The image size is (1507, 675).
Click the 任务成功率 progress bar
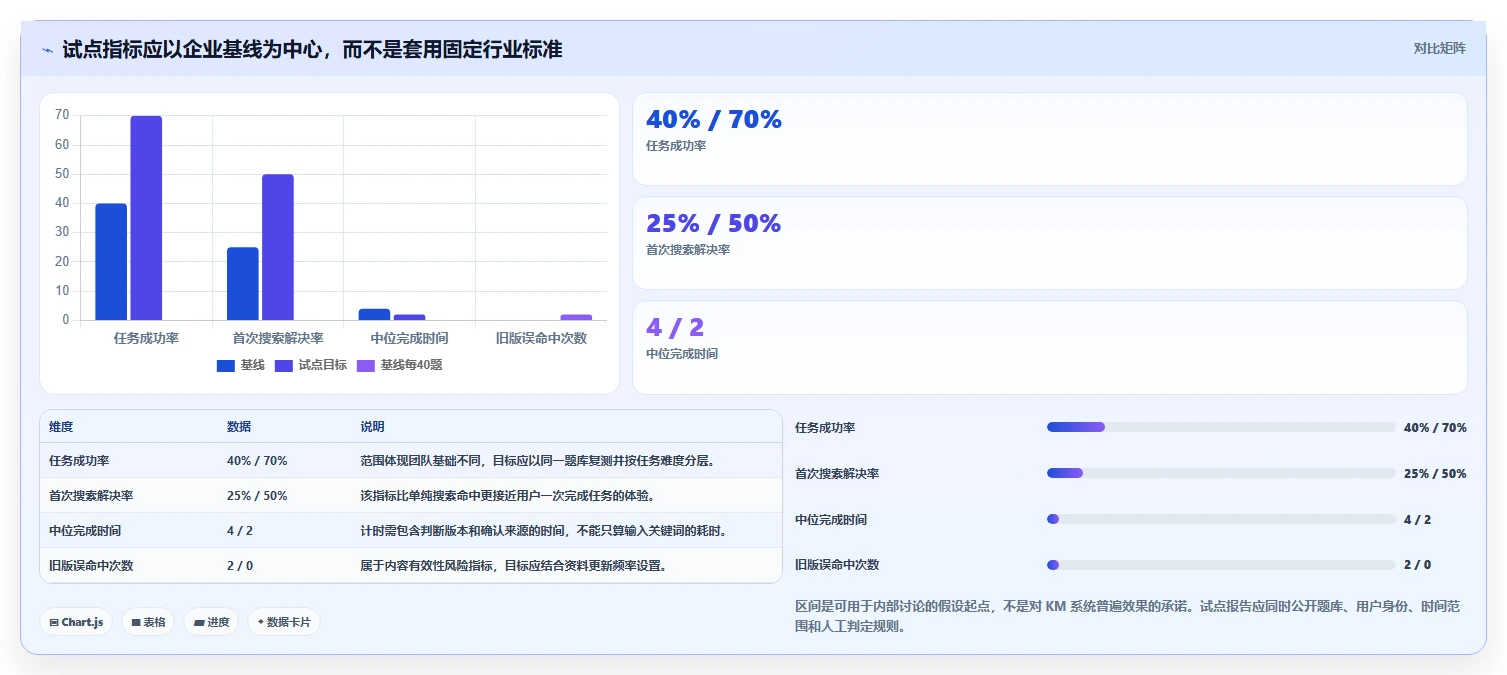1221,427
